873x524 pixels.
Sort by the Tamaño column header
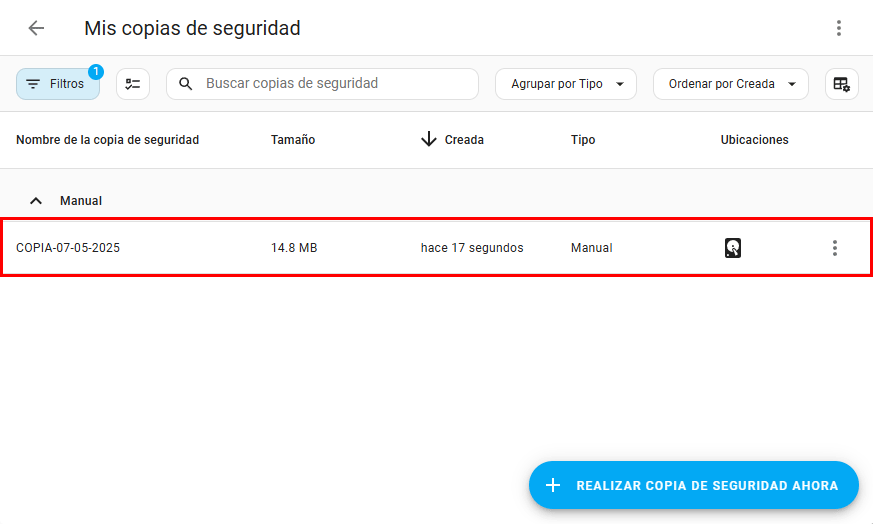[x=293, y=140]
